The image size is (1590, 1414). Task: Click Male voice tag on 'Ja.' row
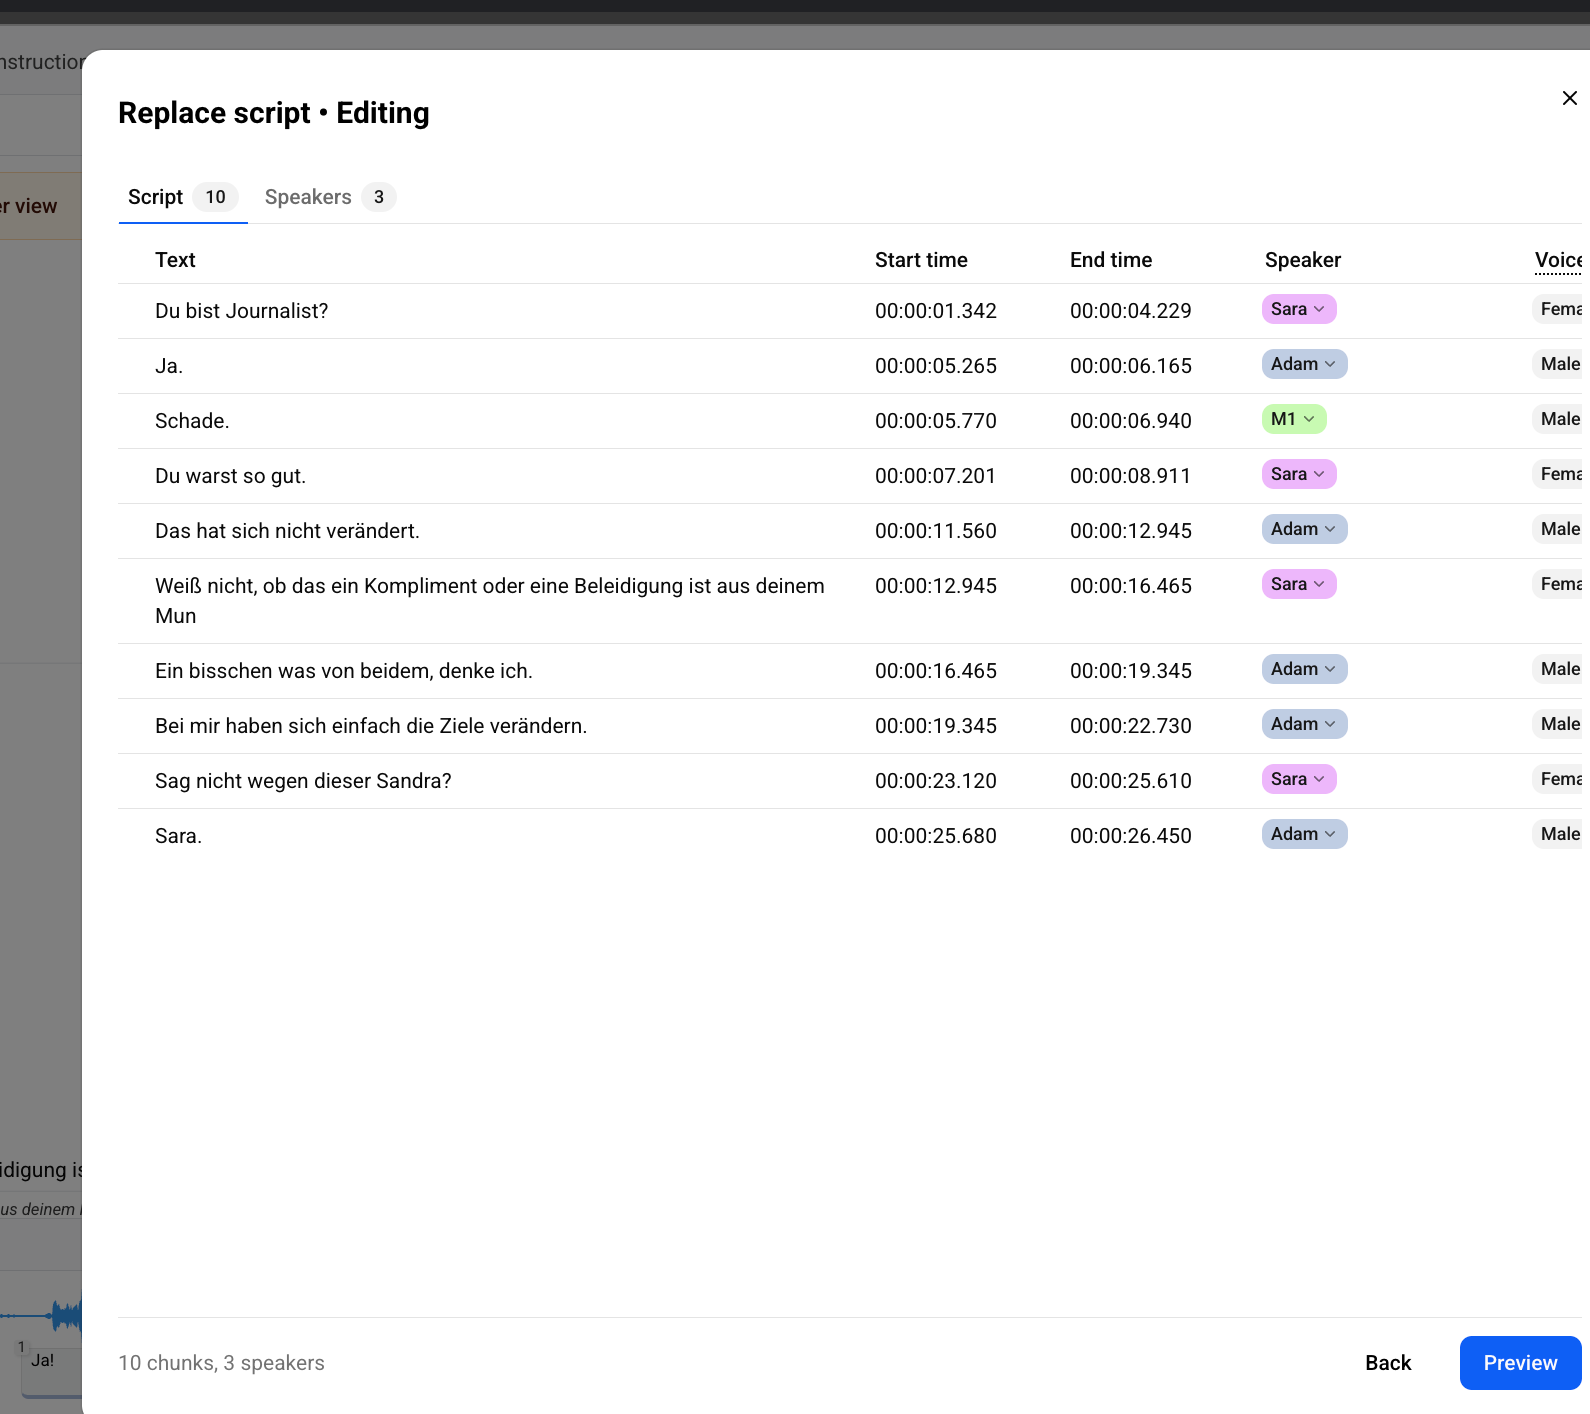click(1558, 364)
